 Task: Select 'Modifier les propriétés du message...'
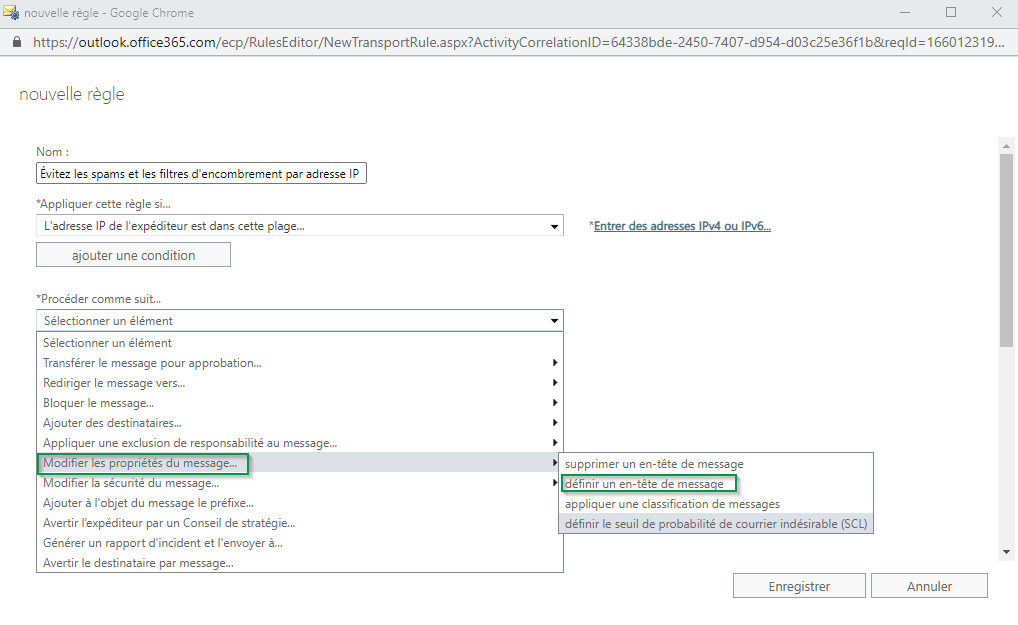pyautogui.click(x=141, y=463)
